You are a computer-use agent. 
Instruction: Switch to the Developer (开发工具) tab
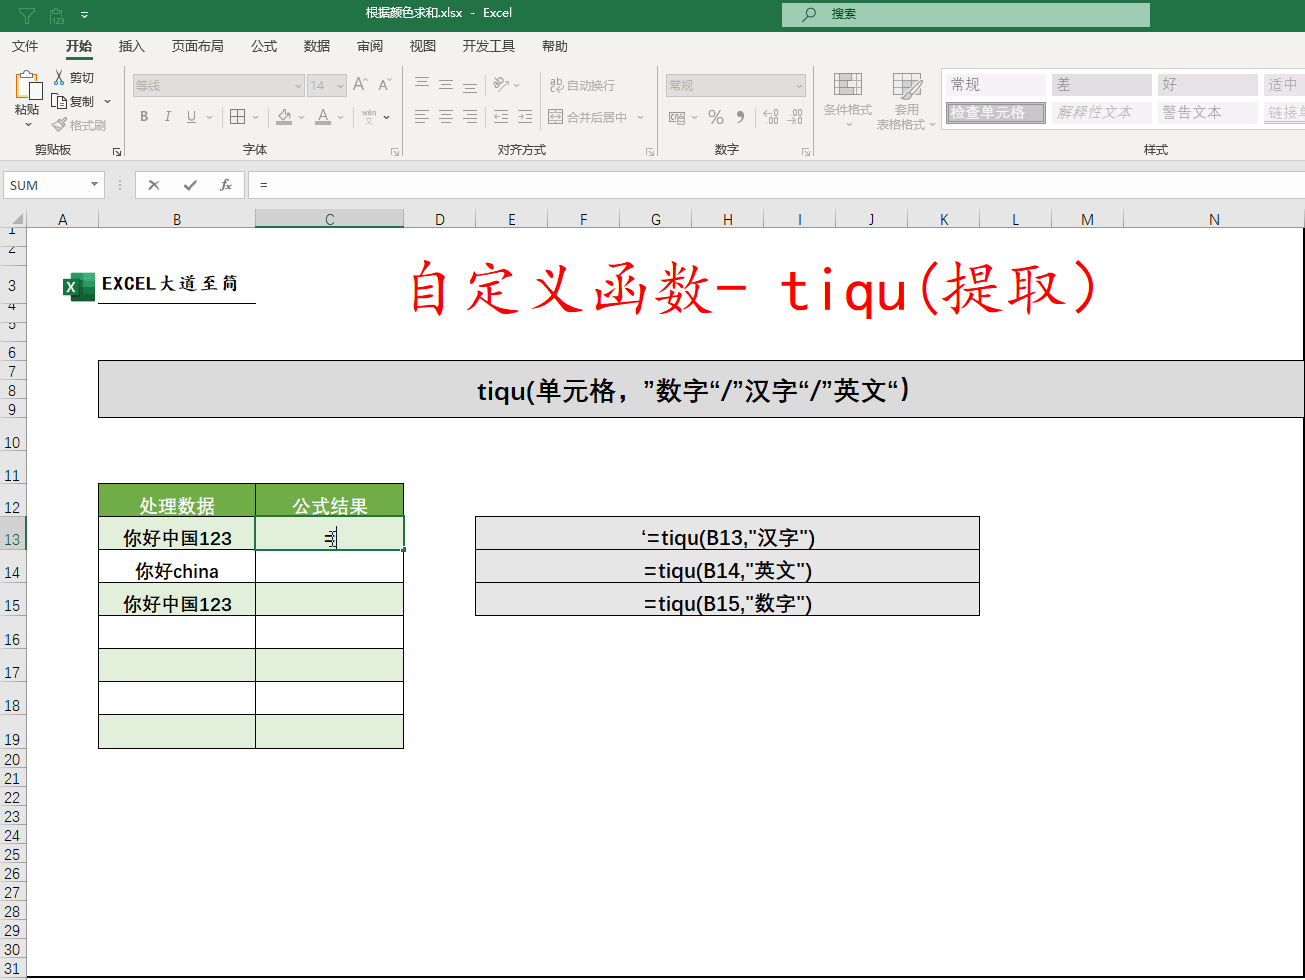point(489,46)
